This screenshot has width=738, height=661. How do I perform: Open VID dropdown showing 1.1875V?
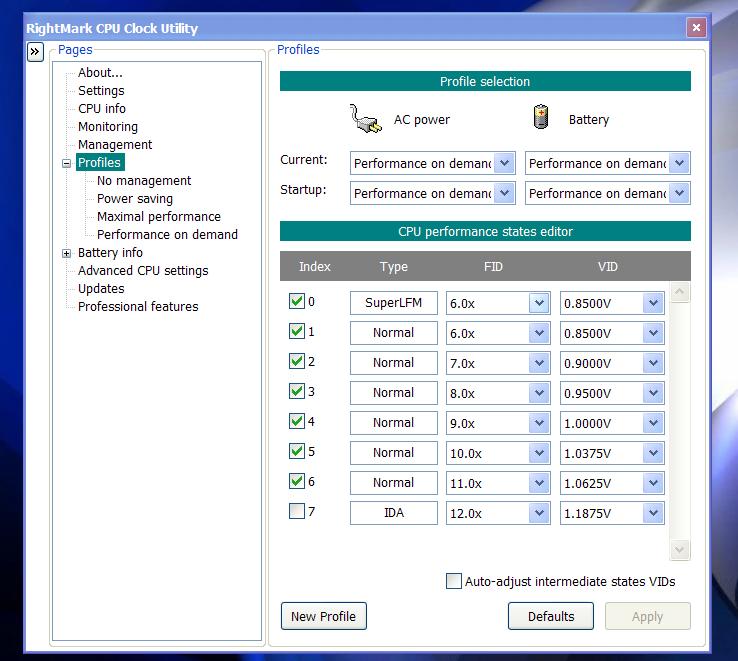pyautogui.click(x=653, y=513)
